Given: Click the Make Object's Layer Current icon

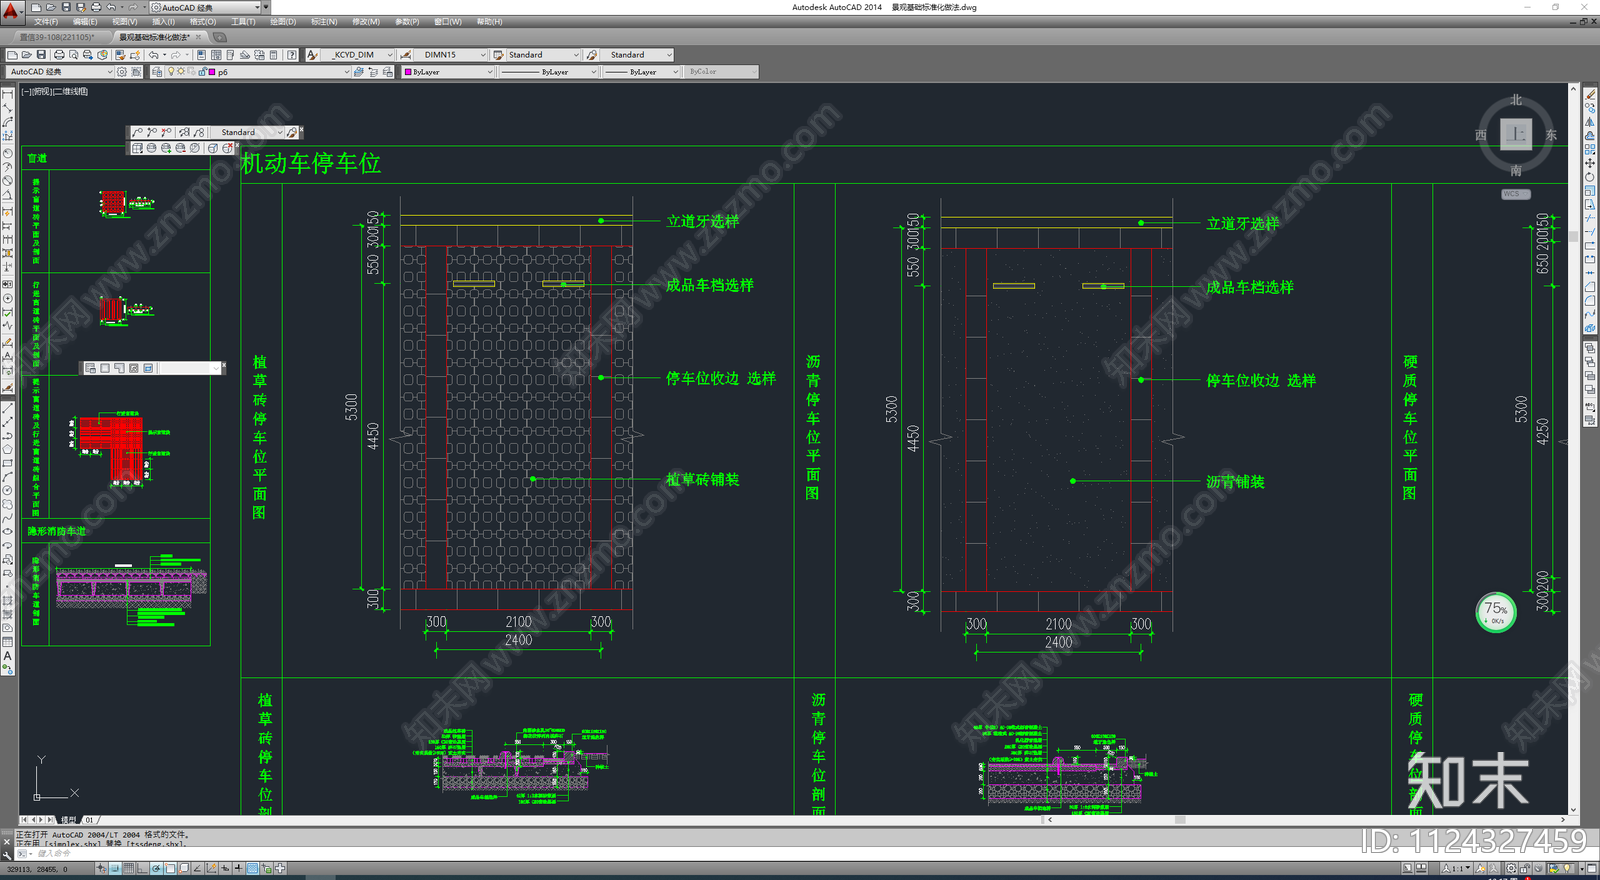Looking at the screenshot, I should pyautogui.click(x=359, y=72).
